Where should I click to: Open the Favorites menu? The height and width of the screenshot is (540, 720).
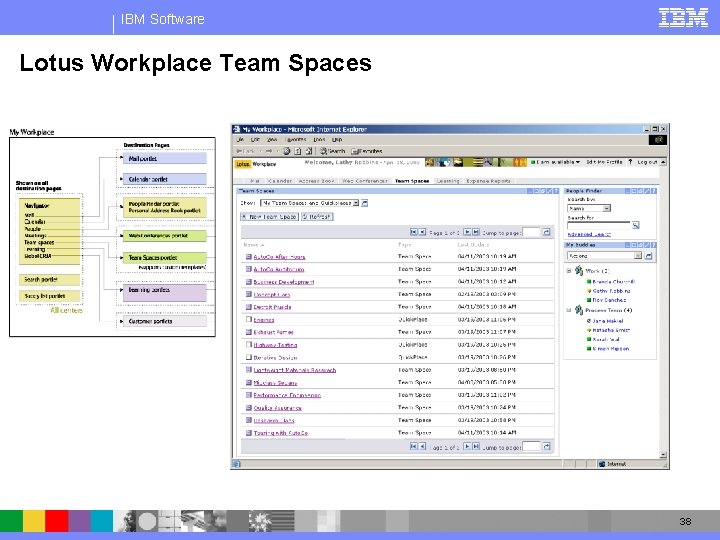click(x=296, y=140)
